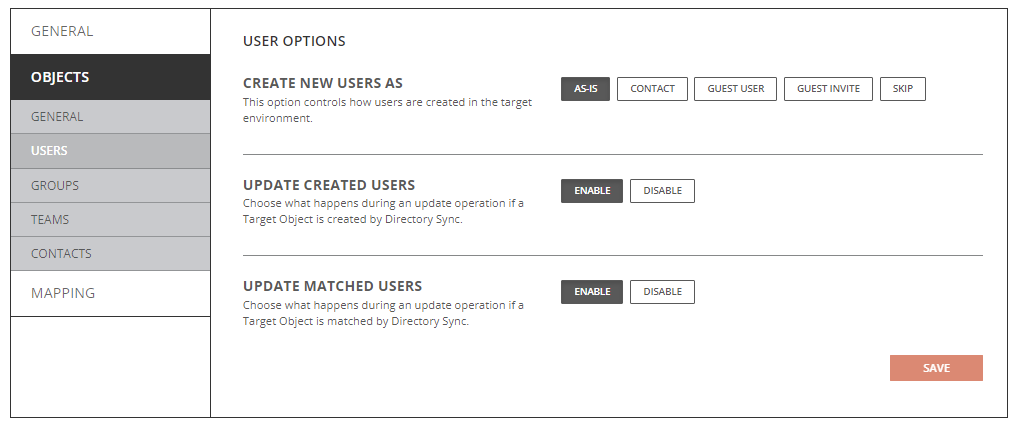The image size is (1018, 435).
Task: Select GENERAL sub-item under OBJECTS
Action: click(57, 117)
